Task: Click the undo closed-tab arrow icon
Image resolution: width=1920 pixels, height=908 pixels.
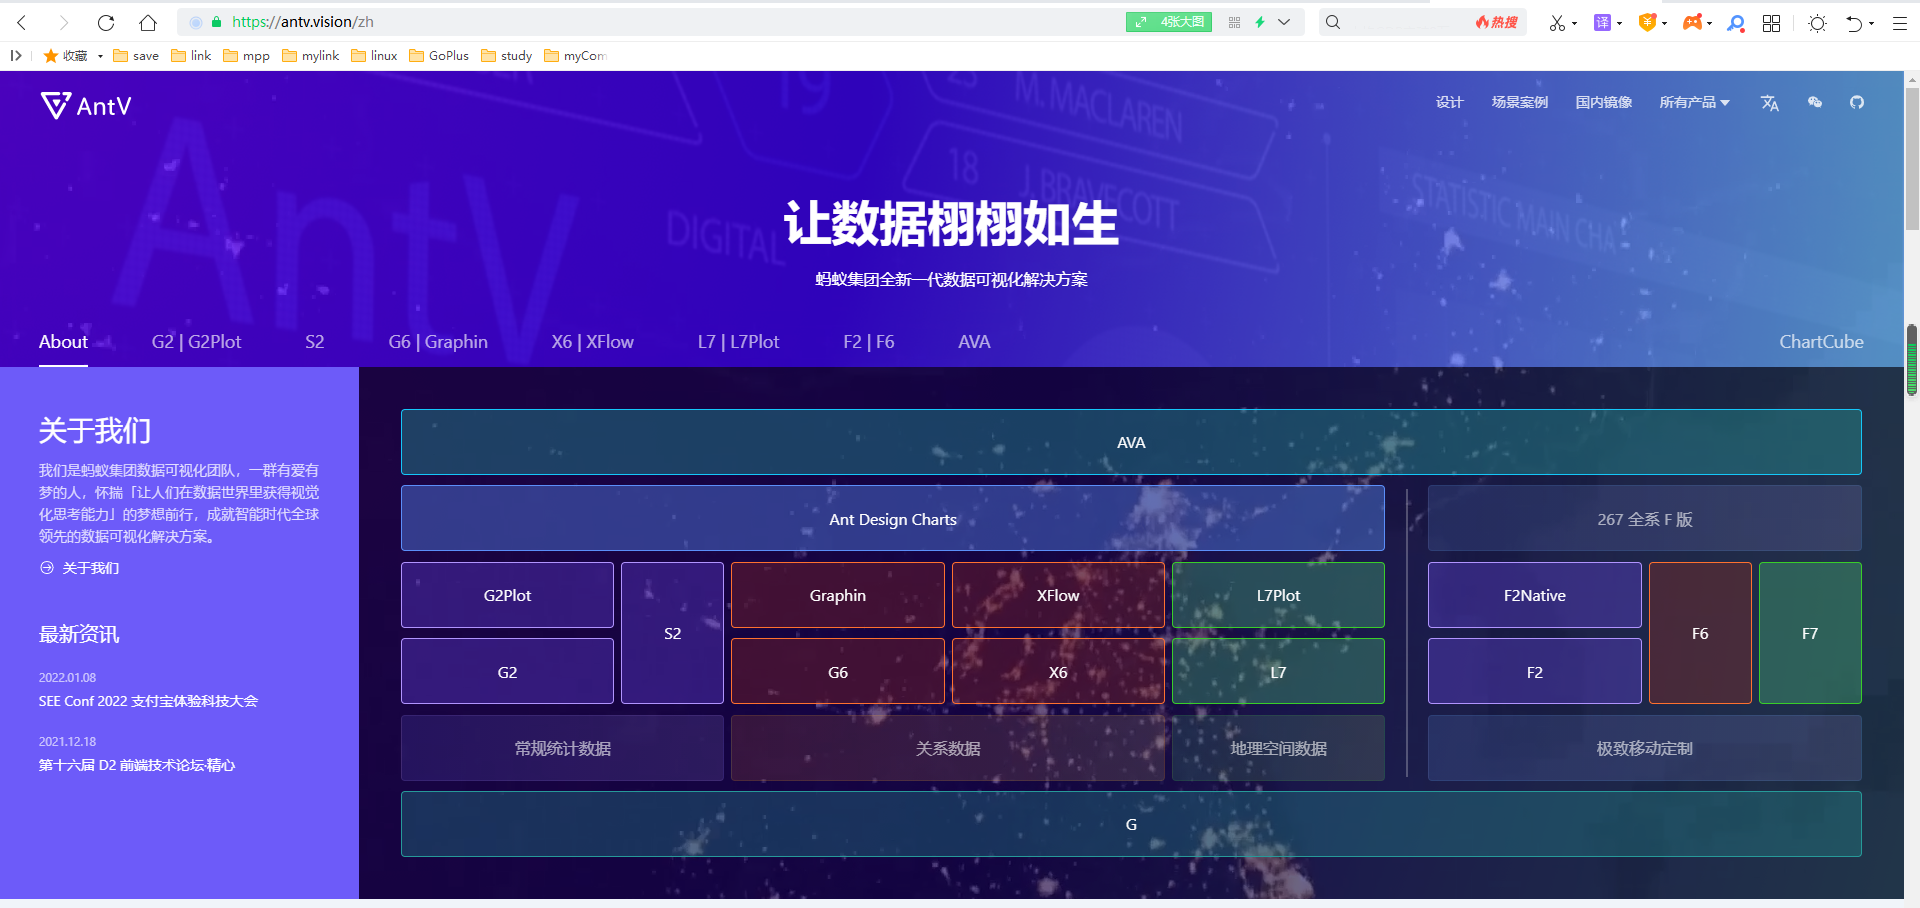Action: (x=1854, y=23)
